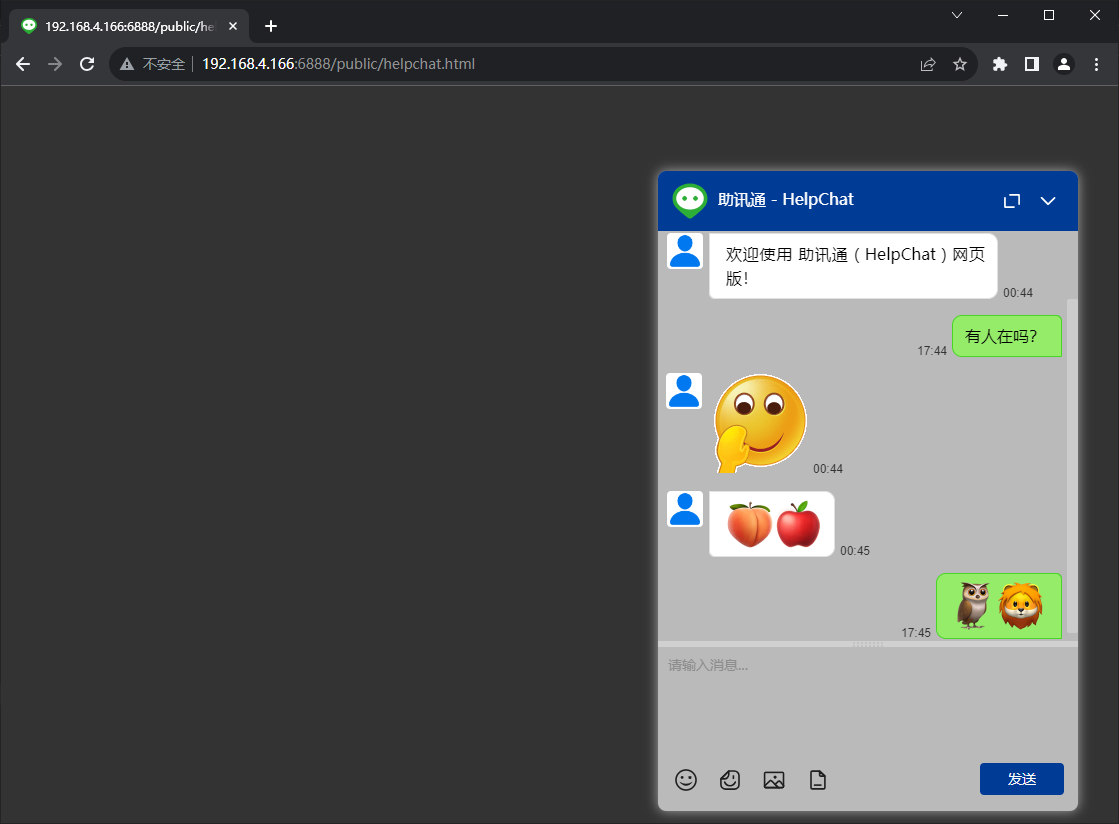
Task: Open the browser profile menu
Action: point(1064,64)
